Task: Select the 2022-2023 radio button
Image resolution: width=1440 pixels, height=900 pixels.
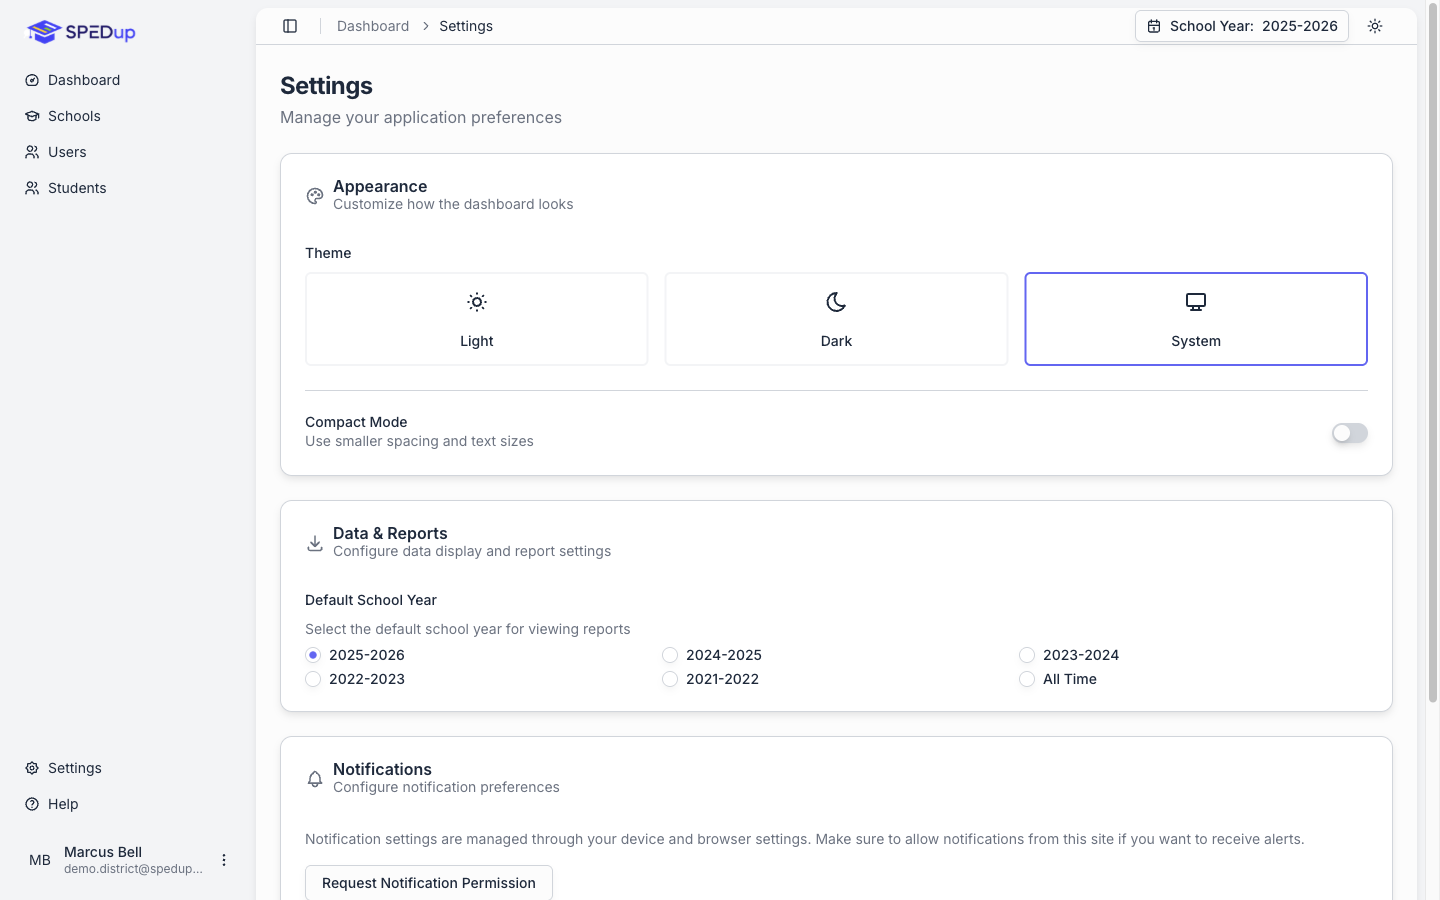Action: coord(313,679)
